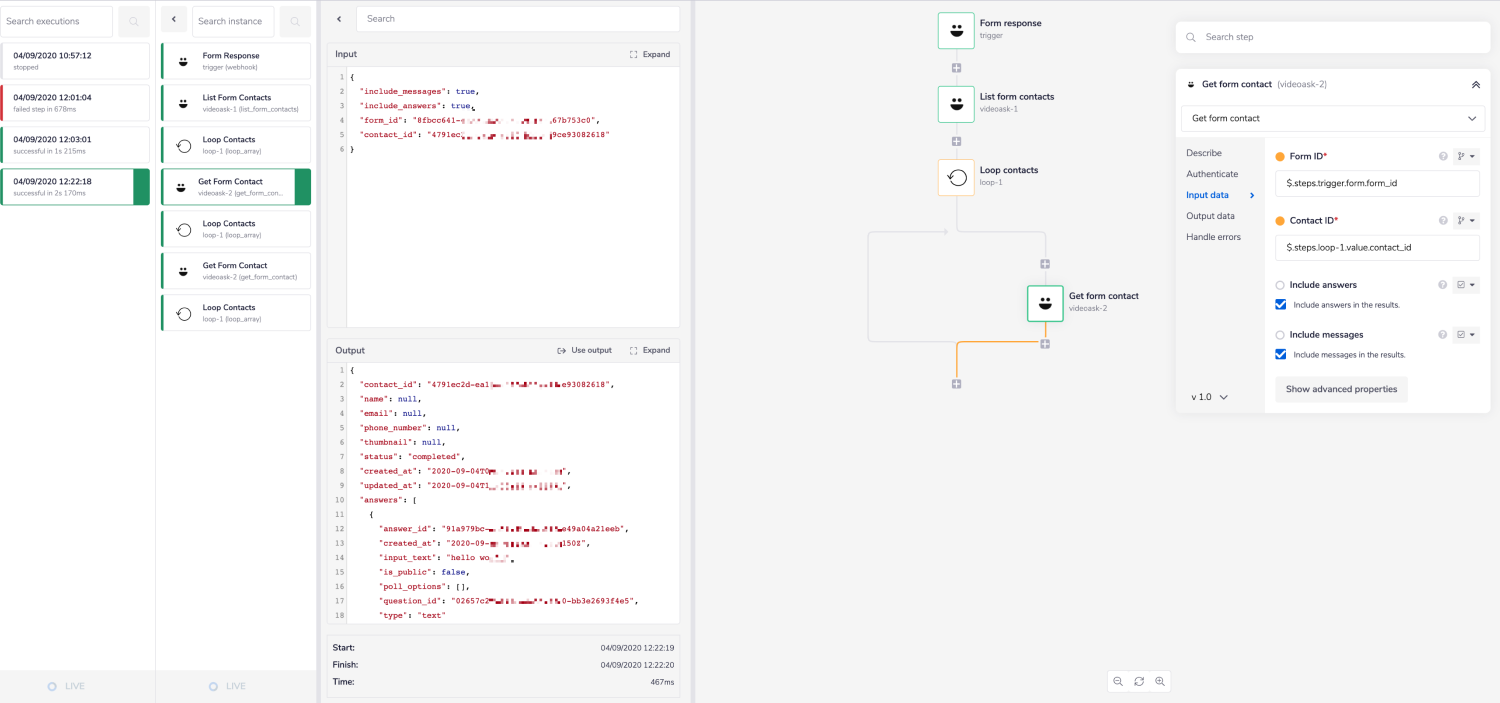Switch to the Output data section

click(x=1210, y=215)
